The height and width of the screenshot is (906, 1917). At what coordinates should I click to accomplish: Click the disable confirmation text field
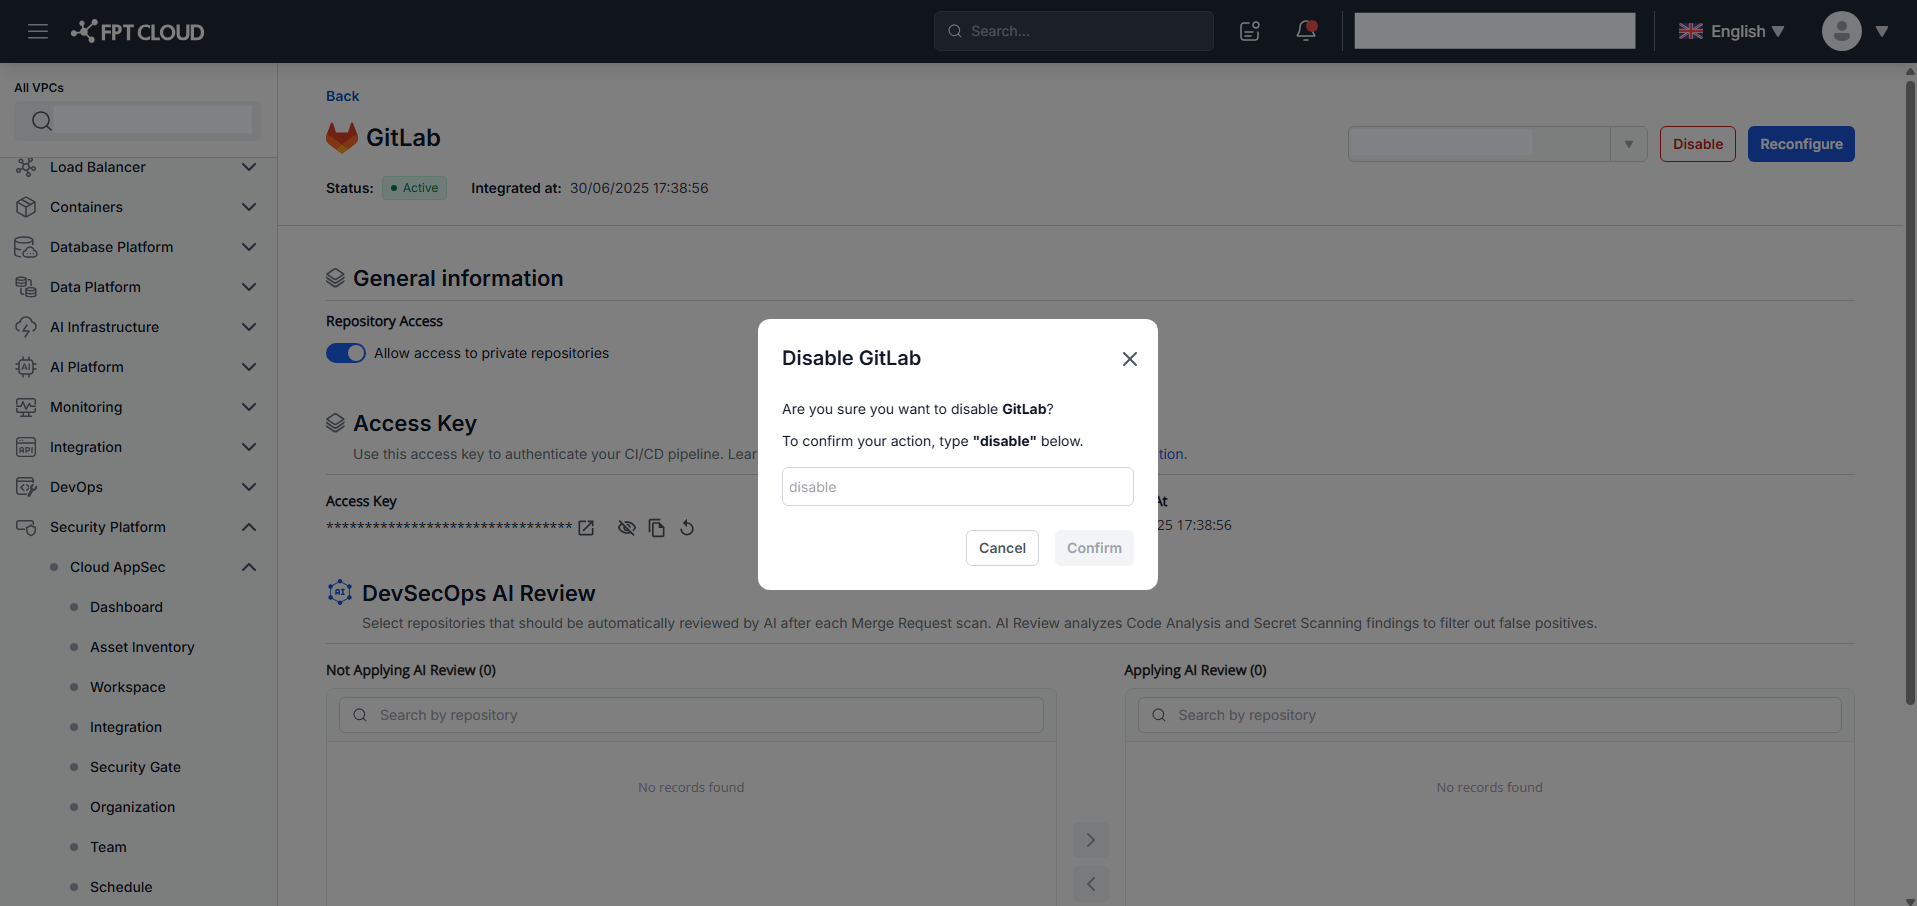pos(958,487)
